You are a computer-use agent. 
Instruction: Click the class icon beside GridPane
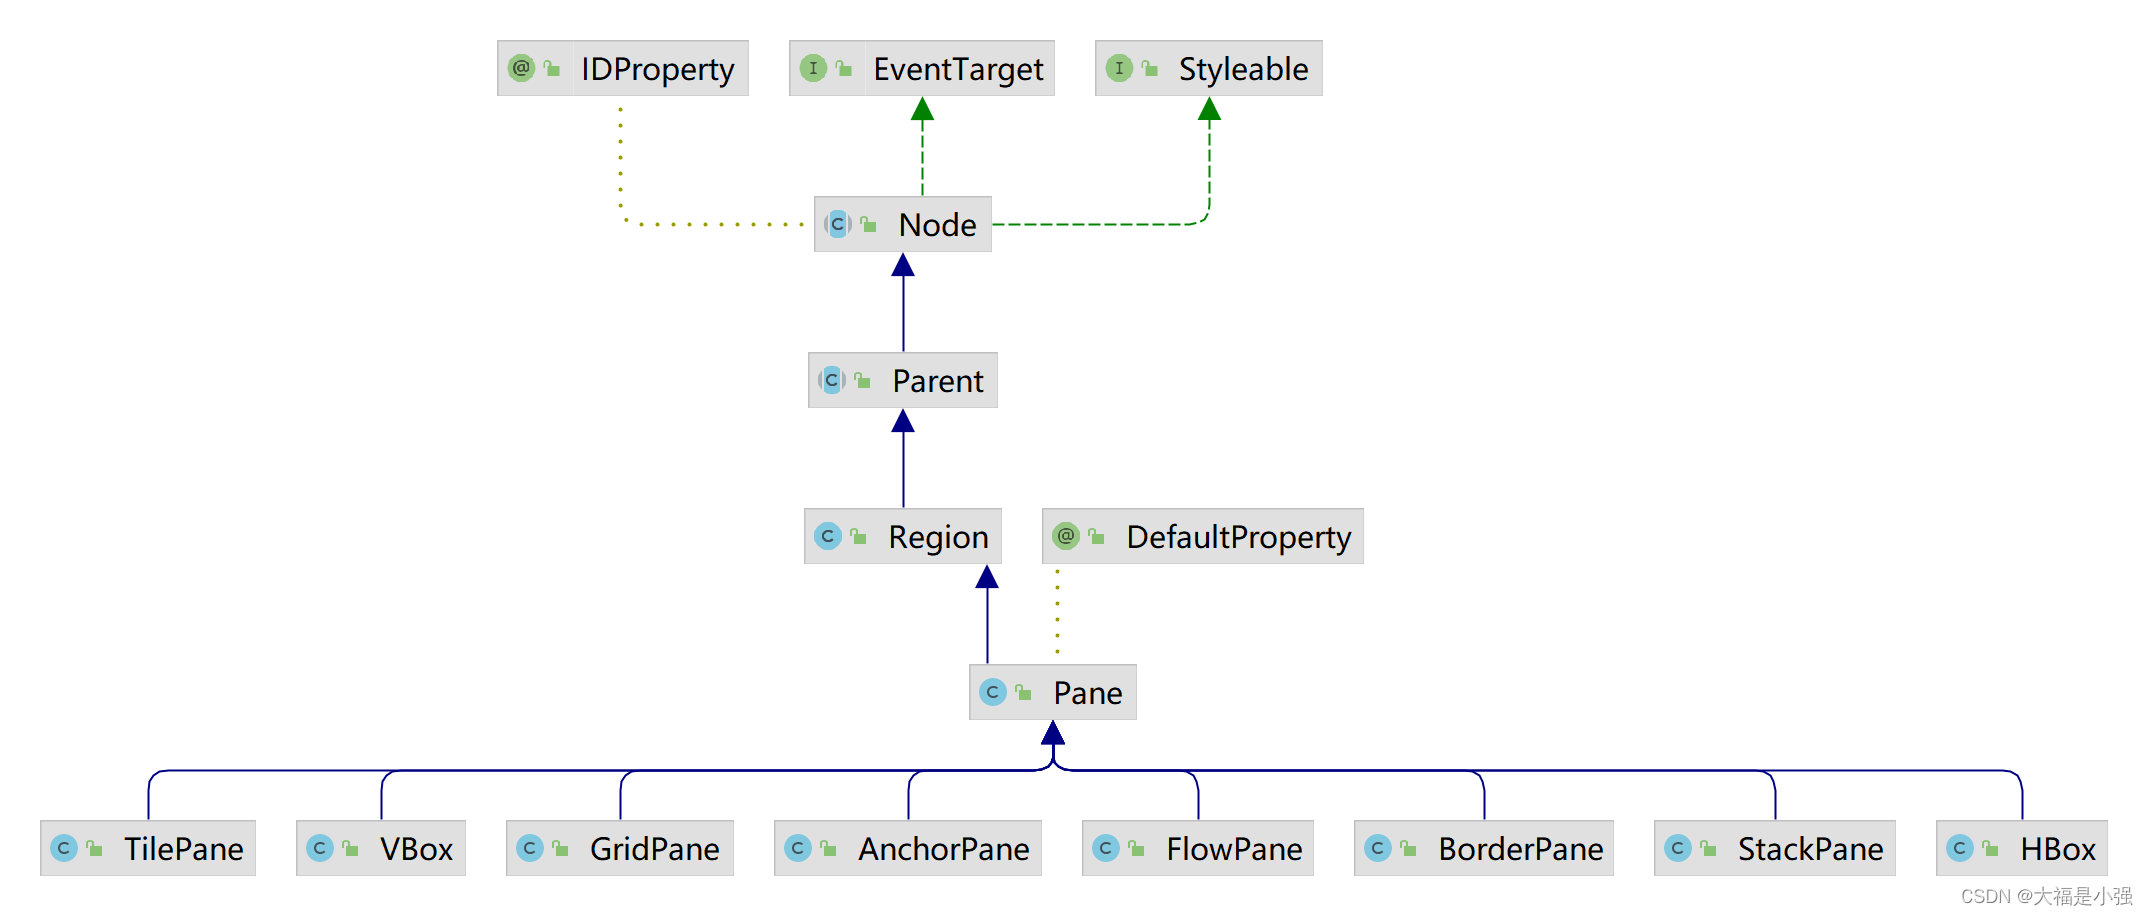(530, 848)
